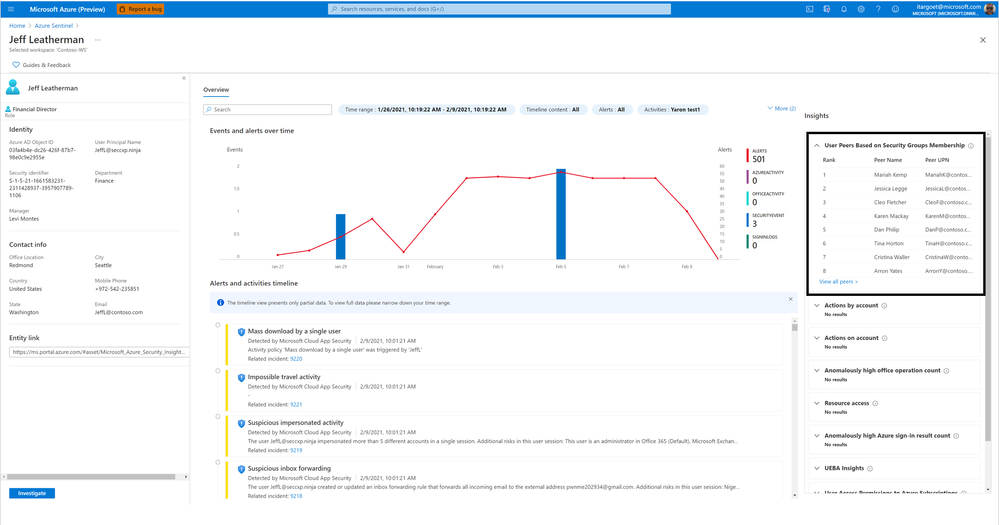Click the info icon in timeline notice
The height and width of the screenshot is (525, 999).
[220, 303]
